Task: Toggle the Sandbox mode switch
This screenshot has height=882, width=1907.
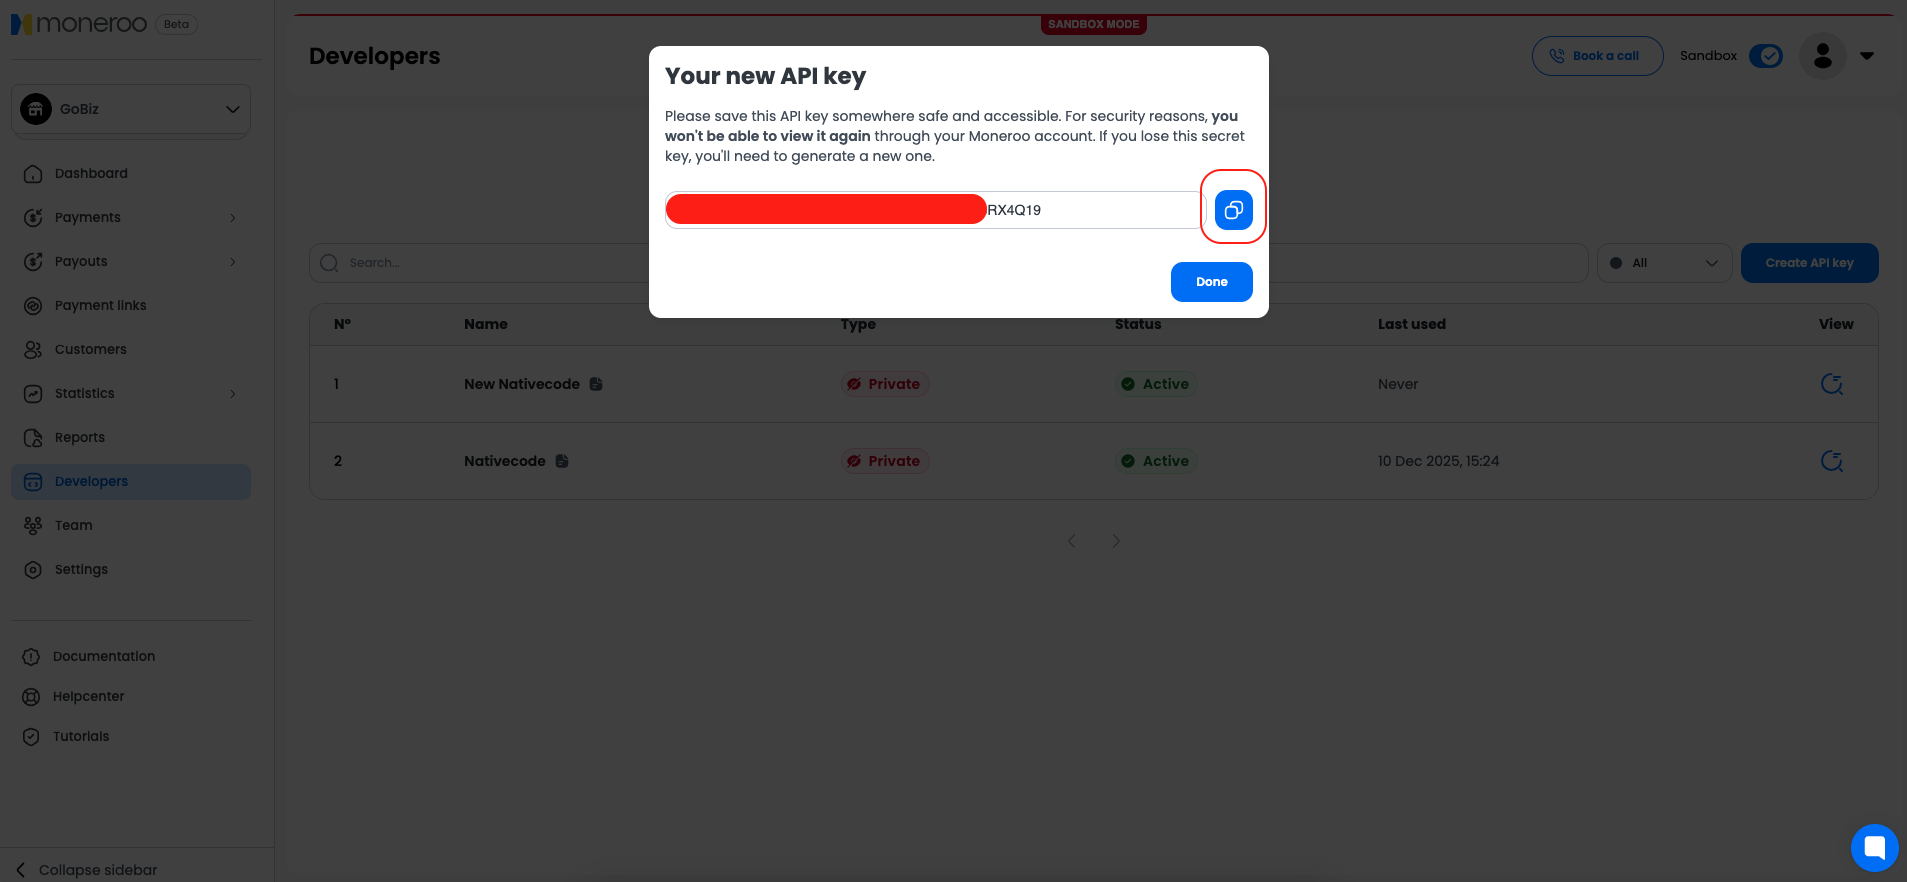Action: click(1765, 56)
